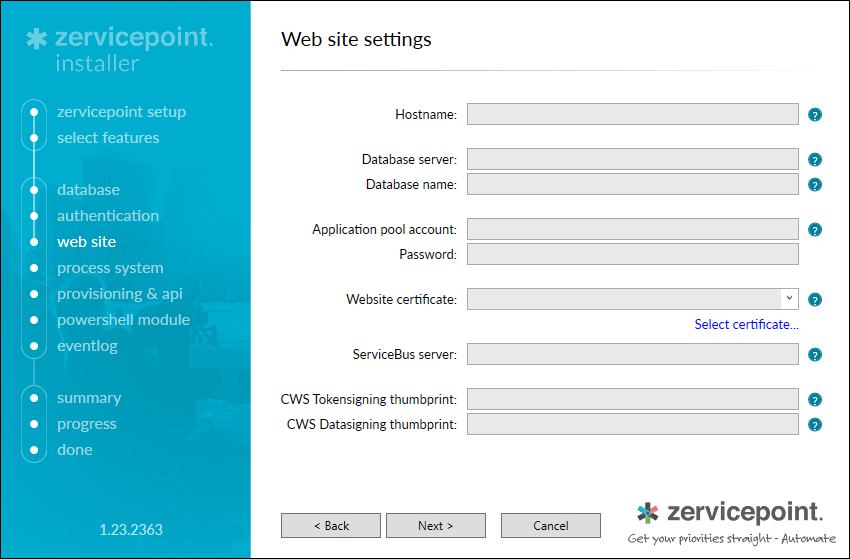Select the database step in sidebar
Screen dimensions: 850x559
pyautogui.click(x=88, y=190)
